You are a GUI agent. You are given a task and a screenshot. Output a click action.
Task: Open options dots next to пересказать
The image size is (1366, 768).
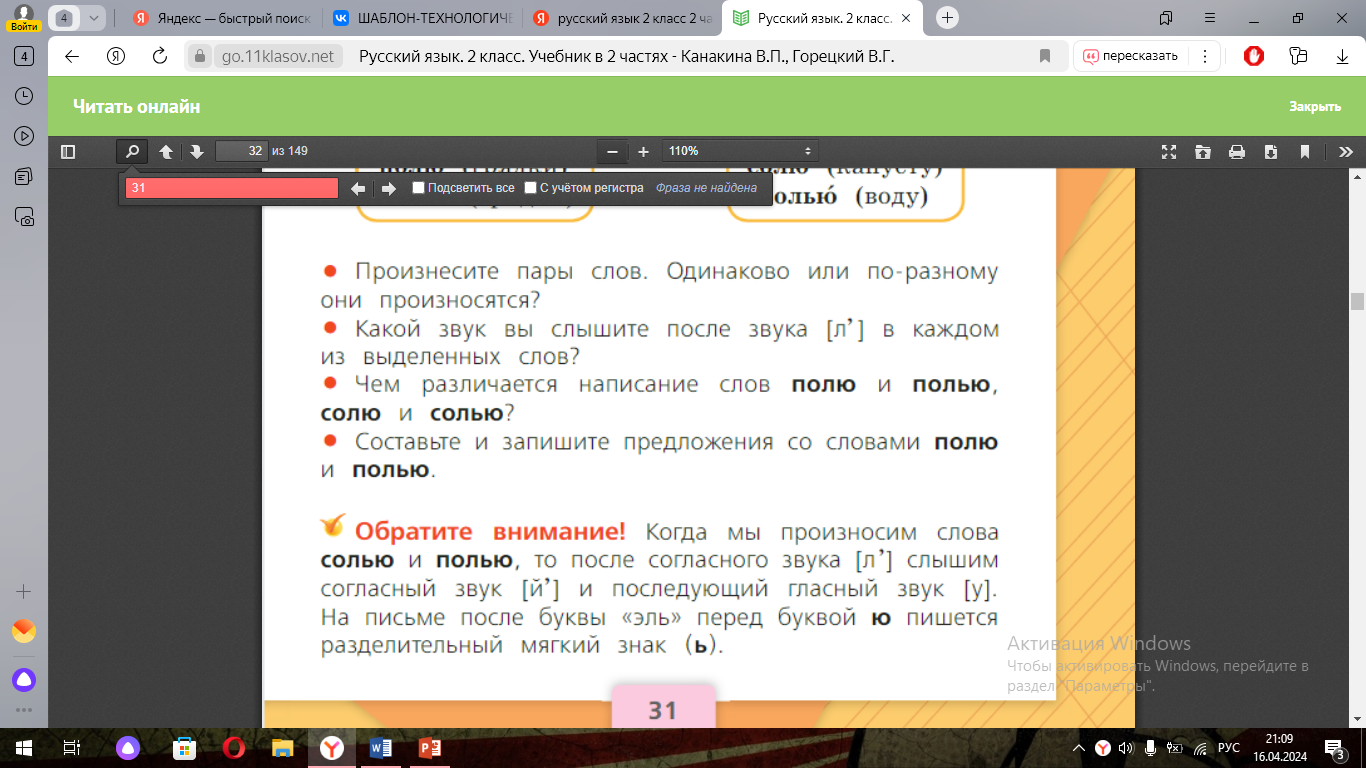[1206, 56]
